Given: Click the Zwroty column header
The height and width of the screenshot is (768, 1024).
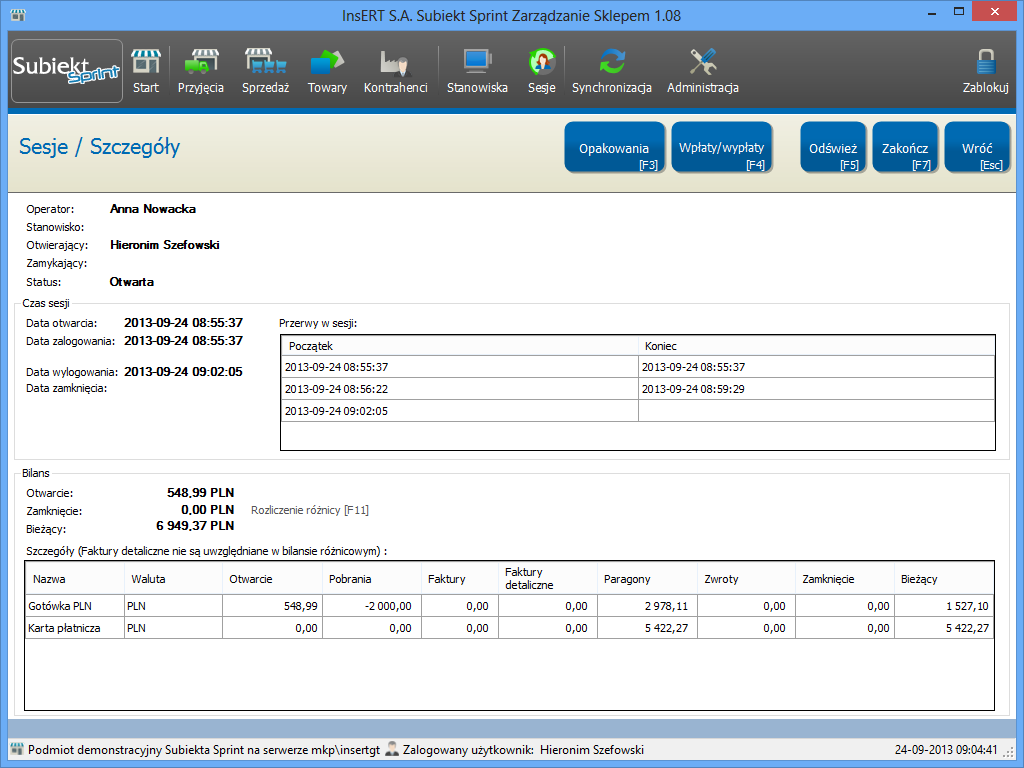Looking at the screenshot, I should [746, 579].
